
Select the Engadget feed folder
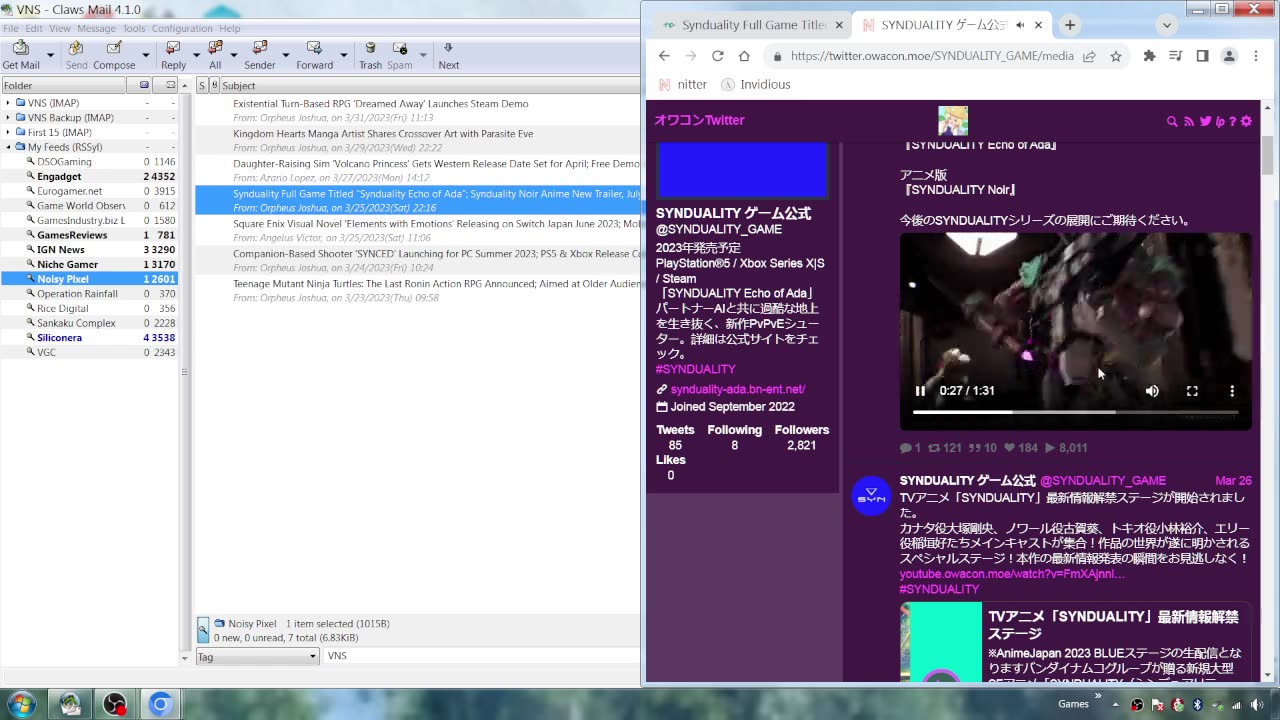pyautogui.click(x=59, y=176)
